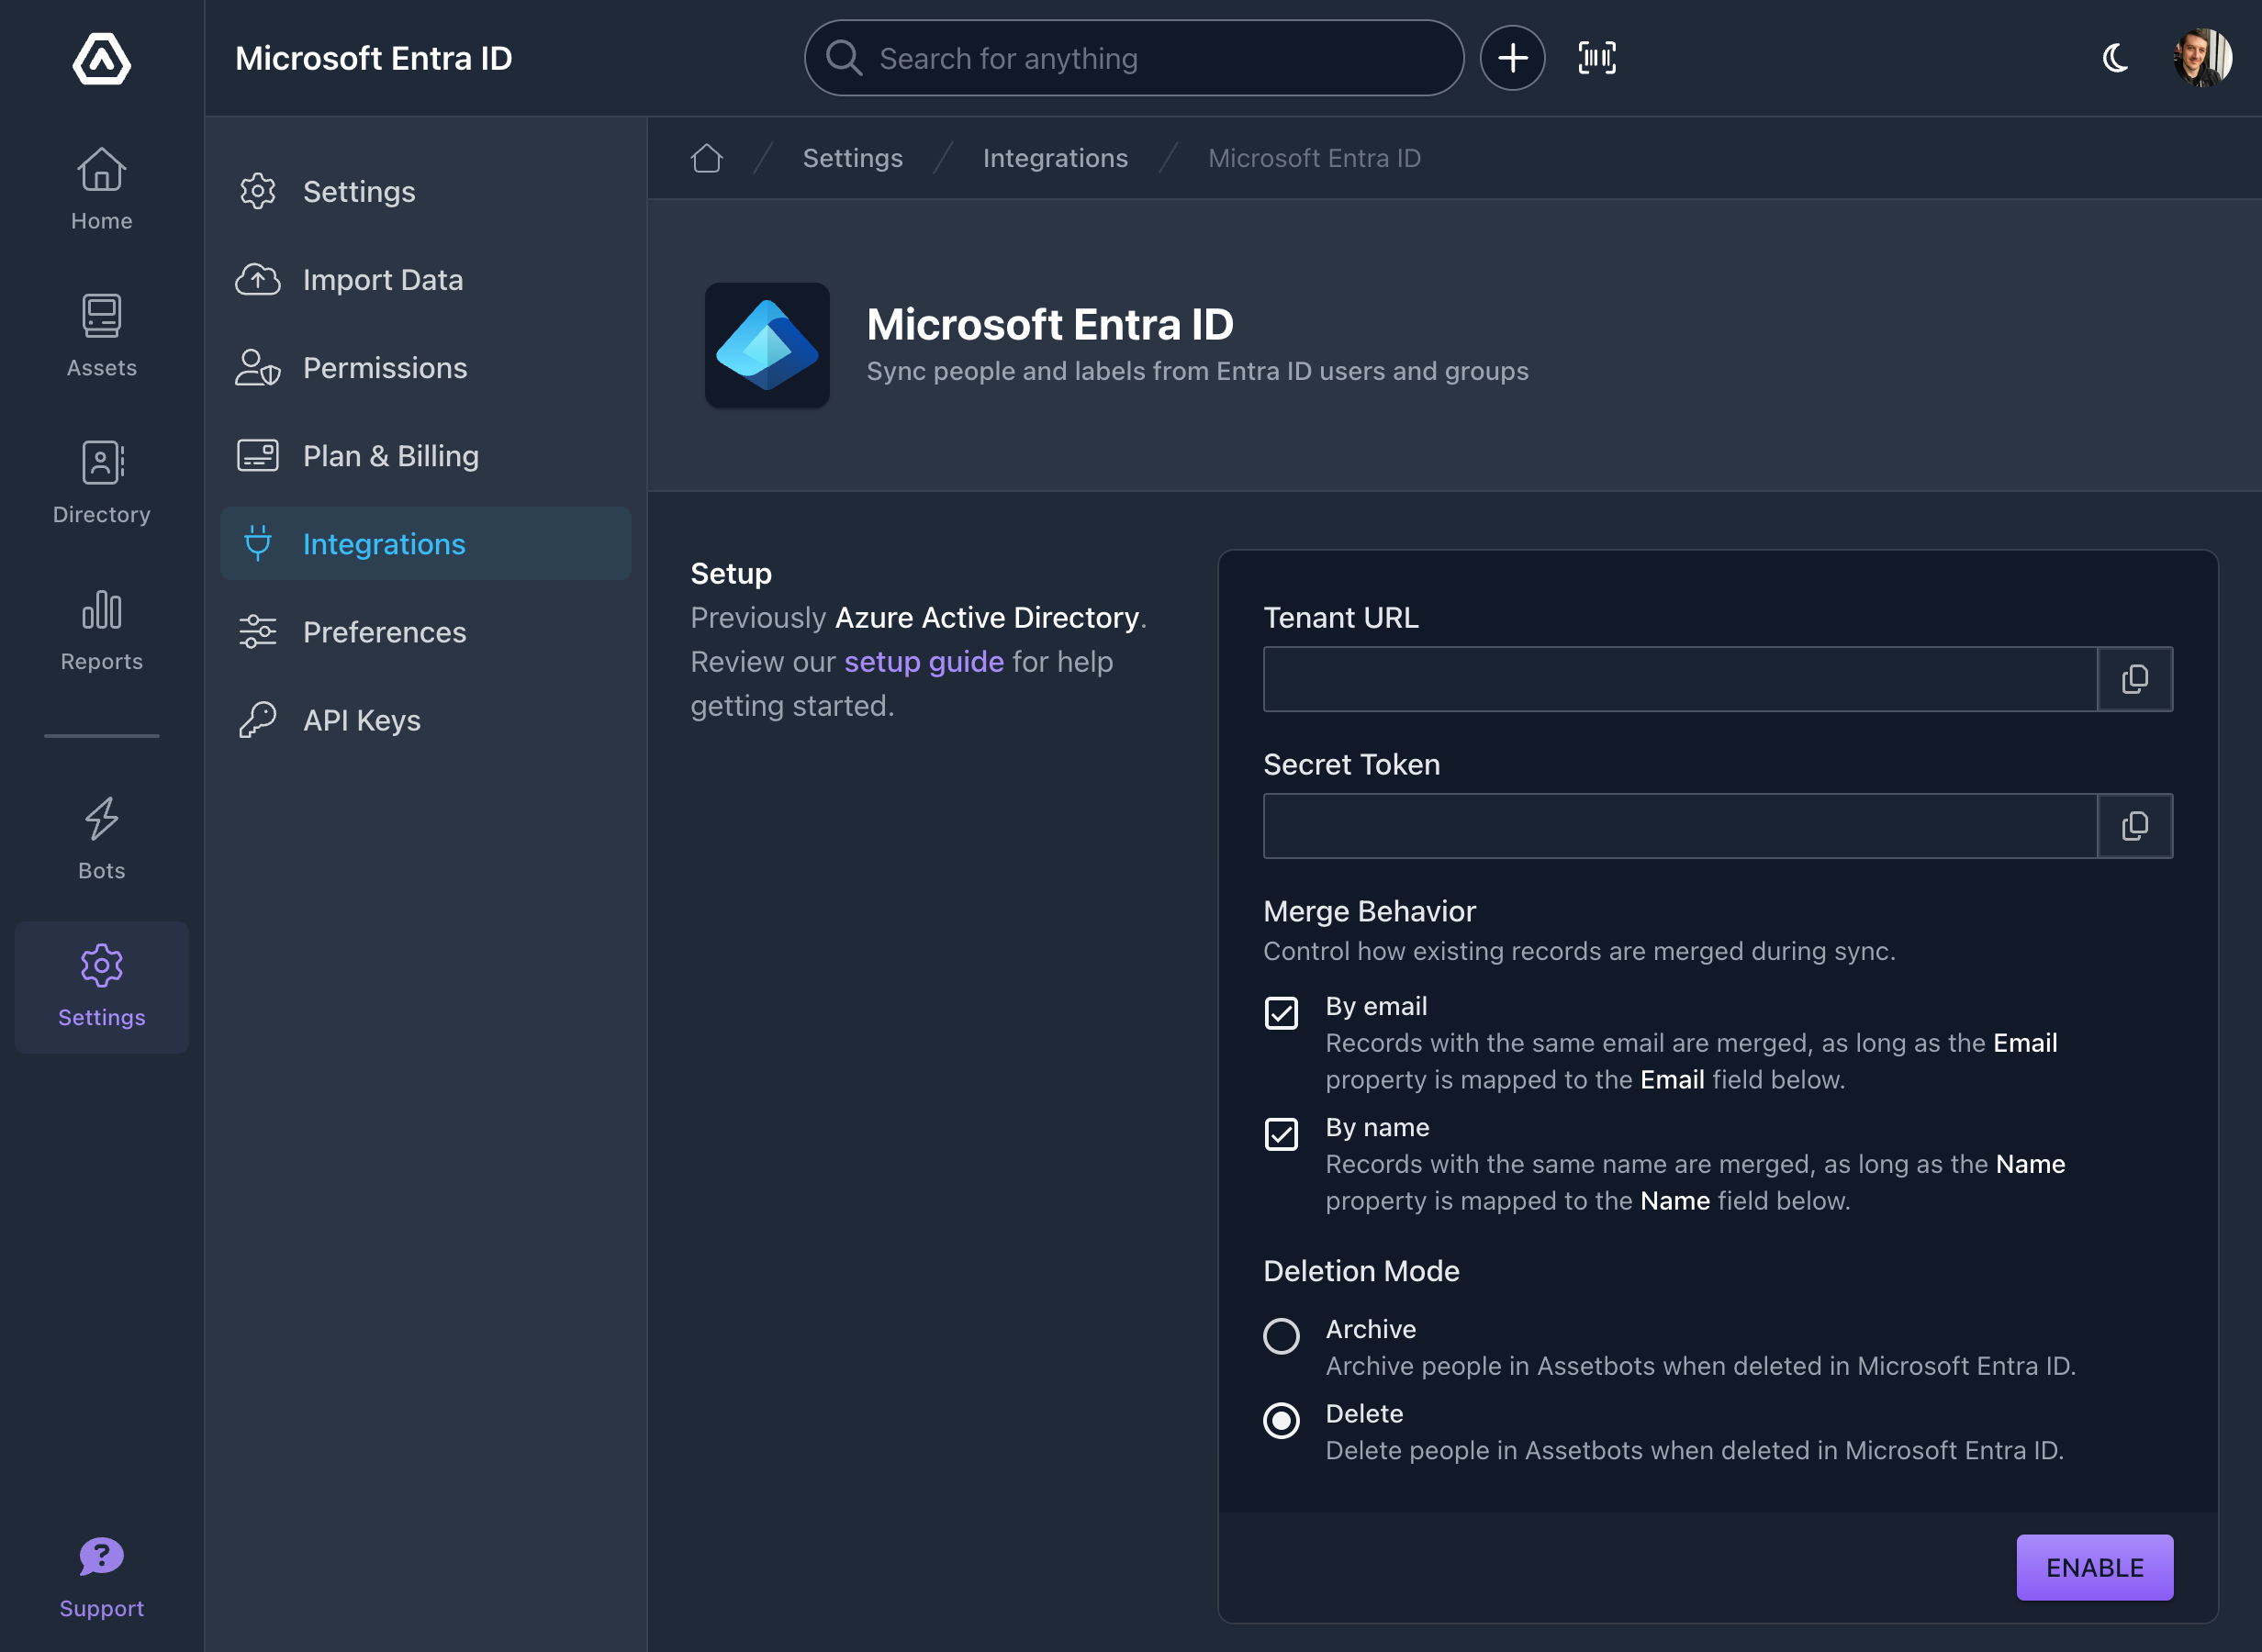Click the plus add button
Screen dimensions: 2262x1652
(1512, 58)
